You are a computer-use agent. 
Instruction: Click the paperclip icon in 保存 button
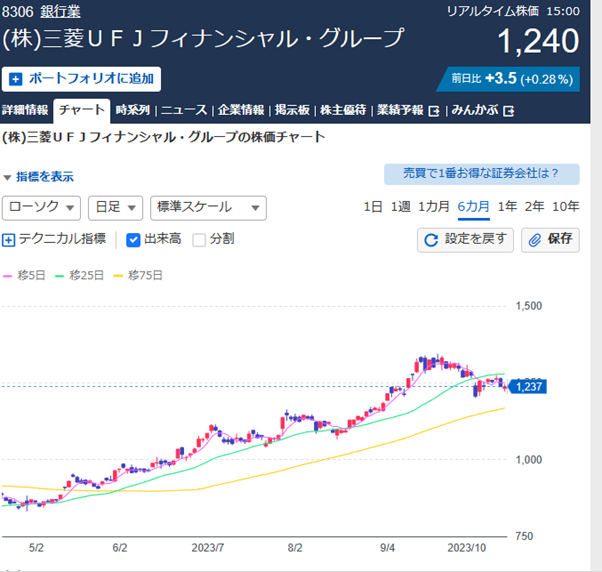(x=535, y=240)
